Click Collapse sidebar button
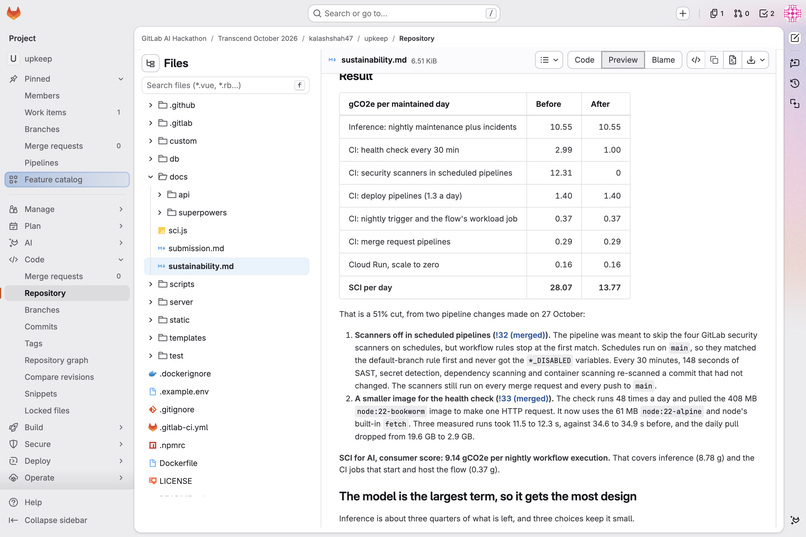This screenshot has width=806, height=537. pyautogui.click(x=48, y=520)
